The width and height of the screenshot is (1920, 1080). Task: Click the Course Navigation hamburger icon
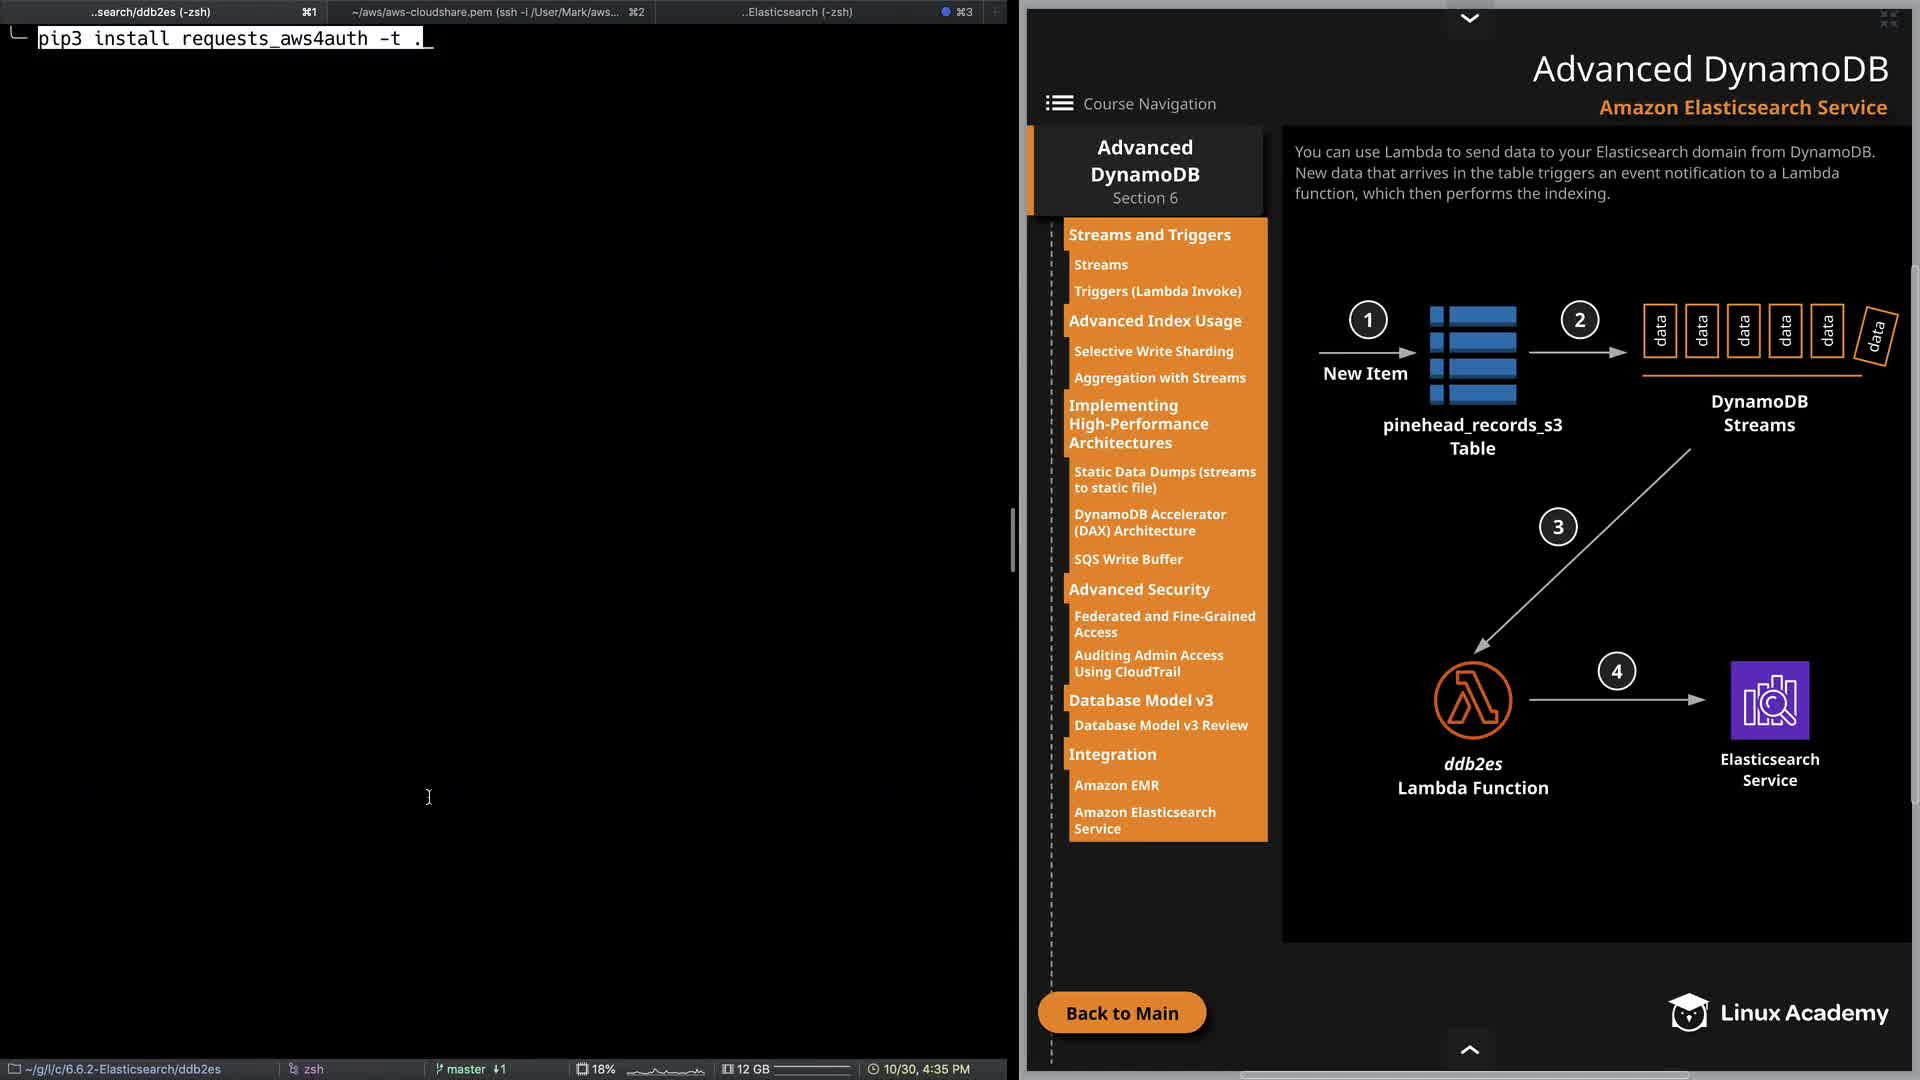pyautogui.click(x=1059, y=103)
